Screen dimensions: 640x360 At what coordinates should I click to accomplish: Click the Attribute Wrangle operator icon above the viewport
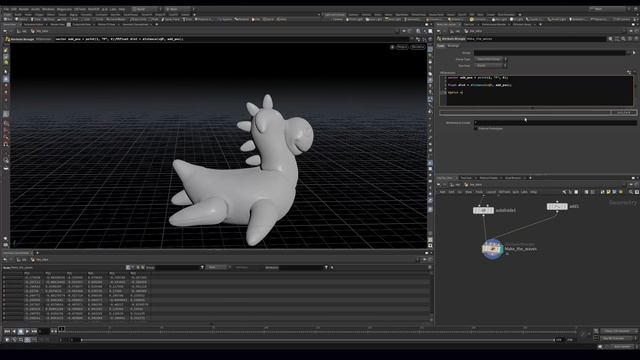tap(7, 39)
